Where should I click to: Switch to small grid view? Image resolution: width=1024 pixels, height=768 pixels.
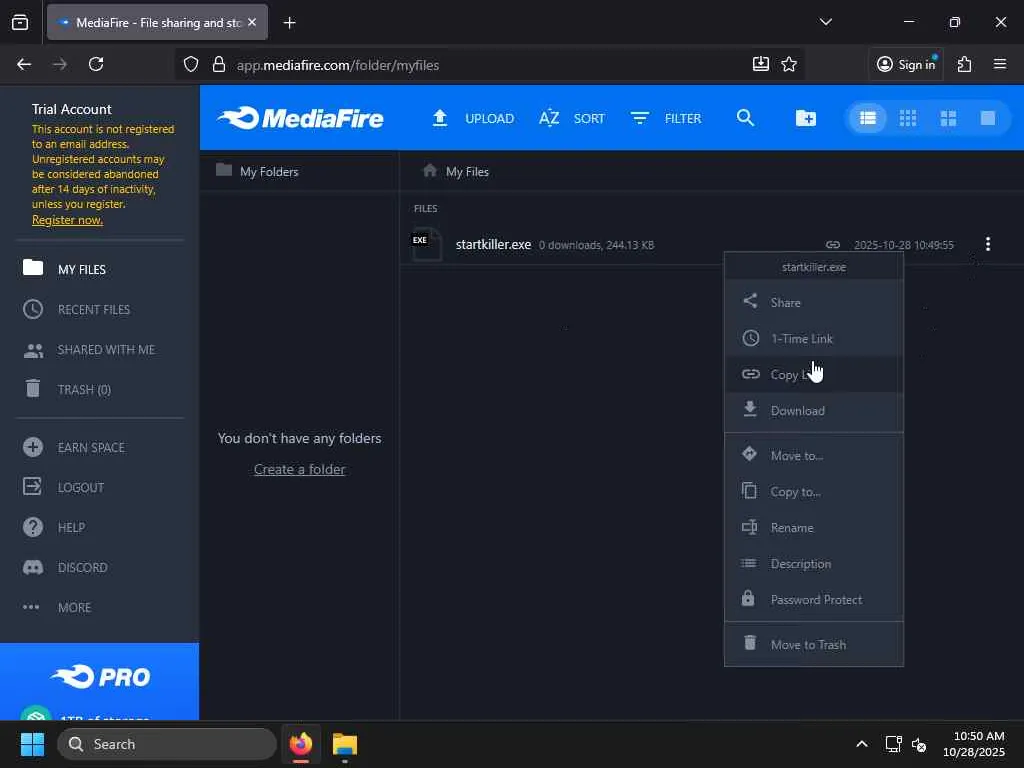908,118
